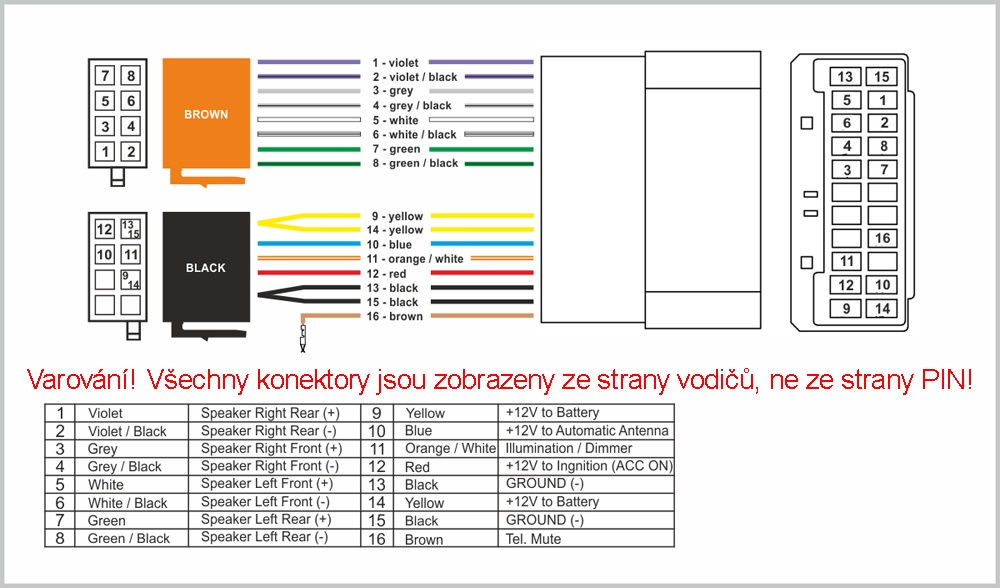The height and width of the screenshot is (588, 1000).
Task: Select pin 16 in the right-side connector
Action: tap(881, 238)
